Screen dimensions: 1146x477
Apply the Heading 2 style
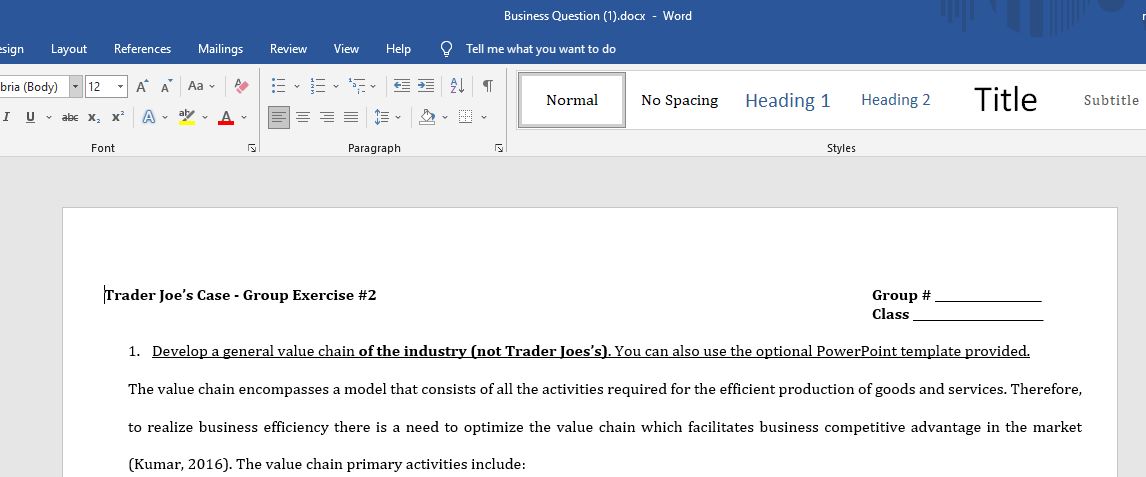click(x=895, y=100)
